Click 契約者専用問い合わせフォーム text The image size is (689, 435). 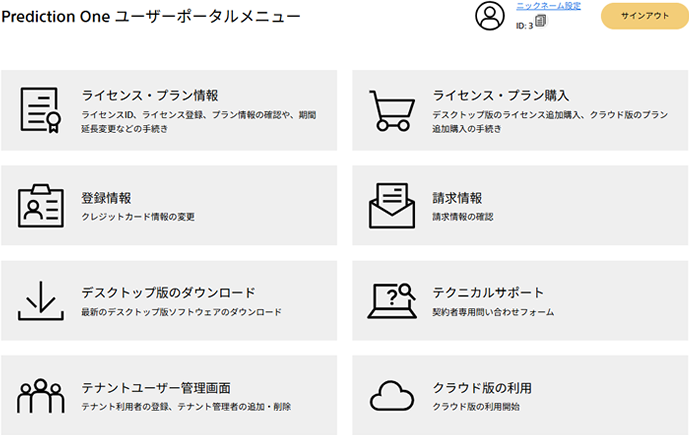493,312
